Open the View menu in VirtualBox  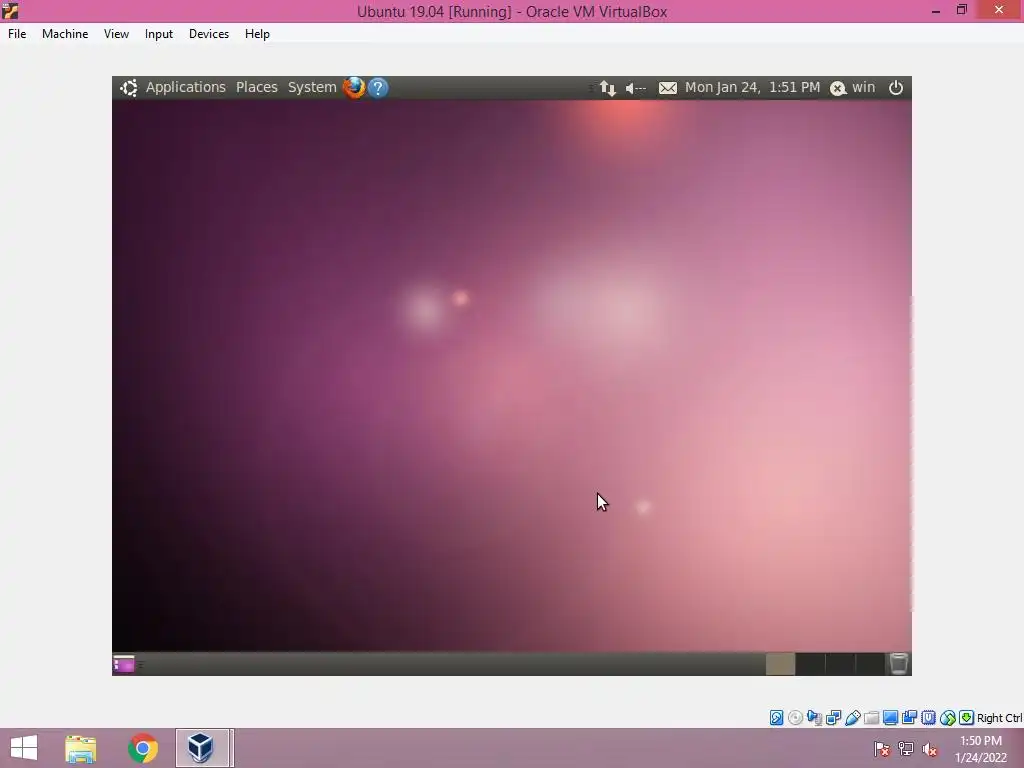116,34
